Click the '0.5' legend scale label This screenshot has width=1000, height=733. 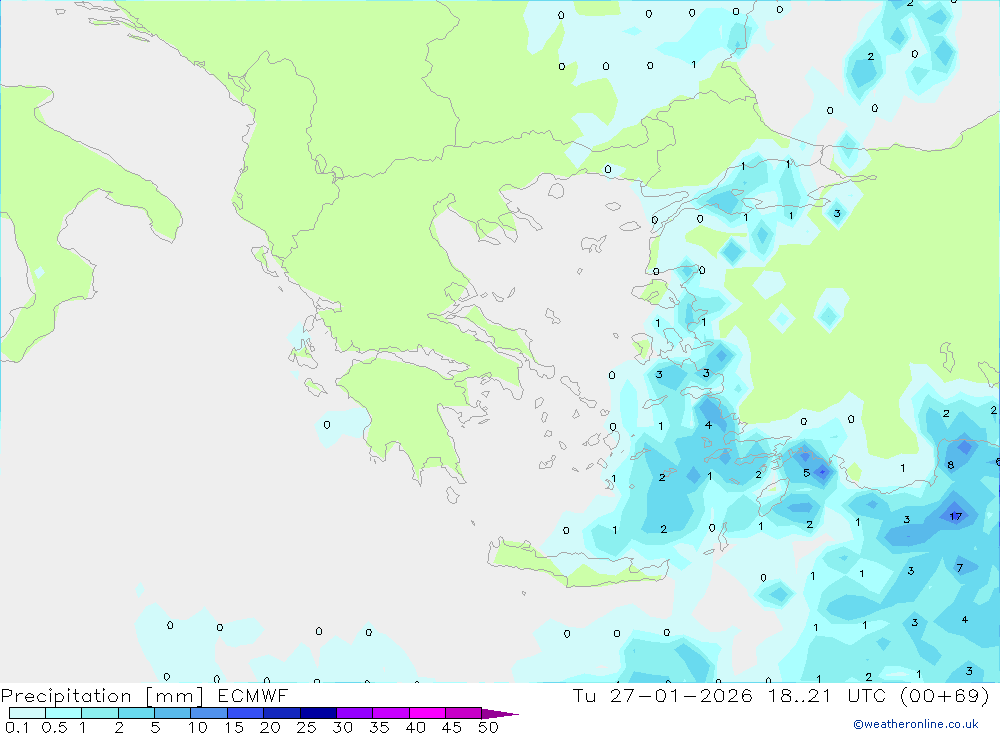click(54, 727)
